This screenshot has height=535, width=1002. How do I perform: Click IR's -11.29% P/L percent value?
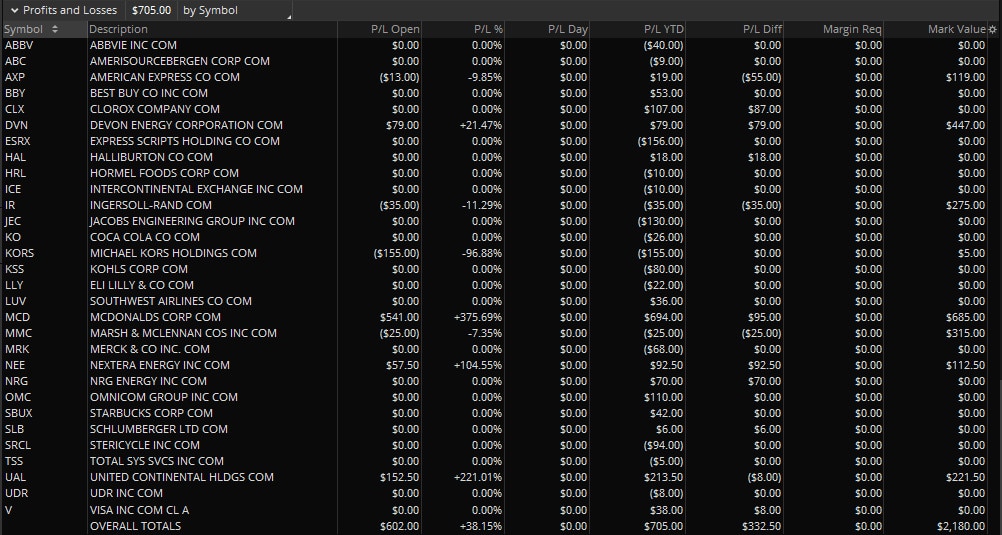point(482,205)
